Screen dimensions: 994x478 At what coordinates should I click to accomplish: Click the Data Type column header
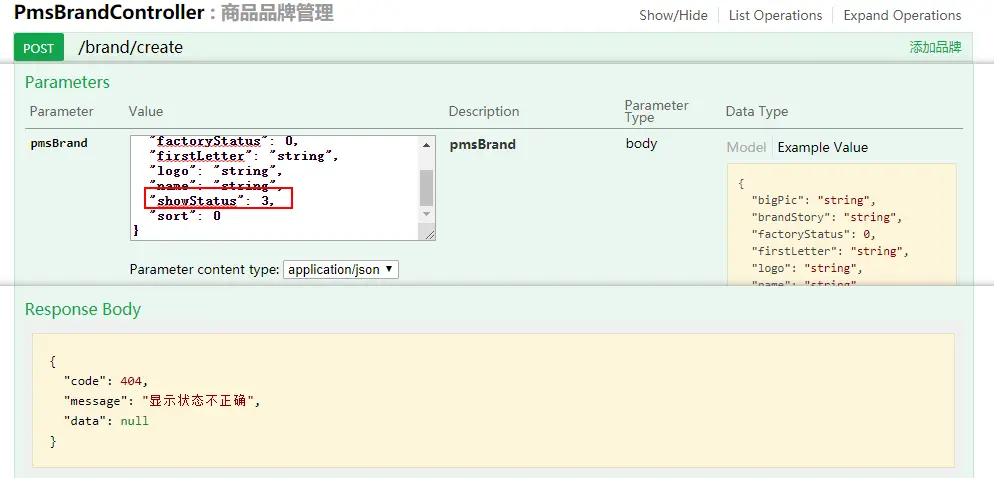(x=757, y=112)
